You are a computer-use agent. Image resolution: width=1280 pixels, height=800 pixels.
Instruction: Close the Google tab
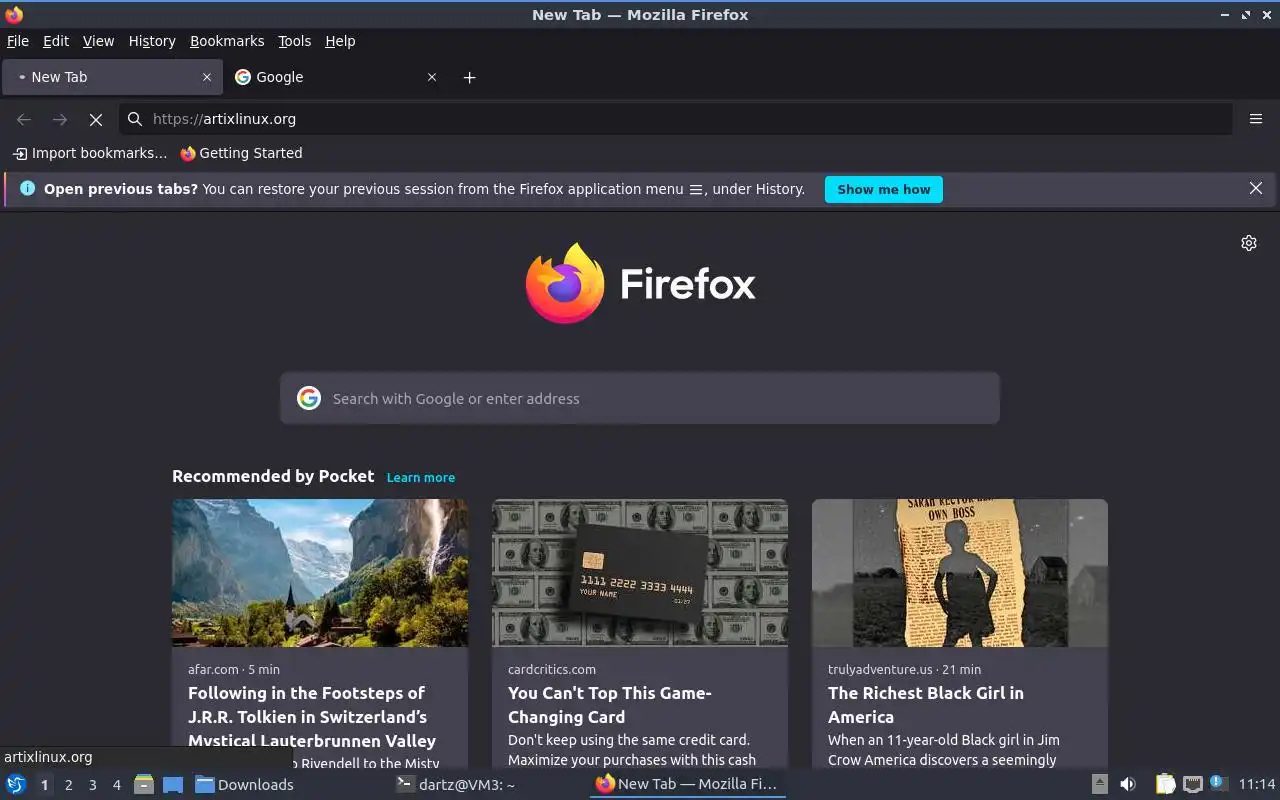432,77
